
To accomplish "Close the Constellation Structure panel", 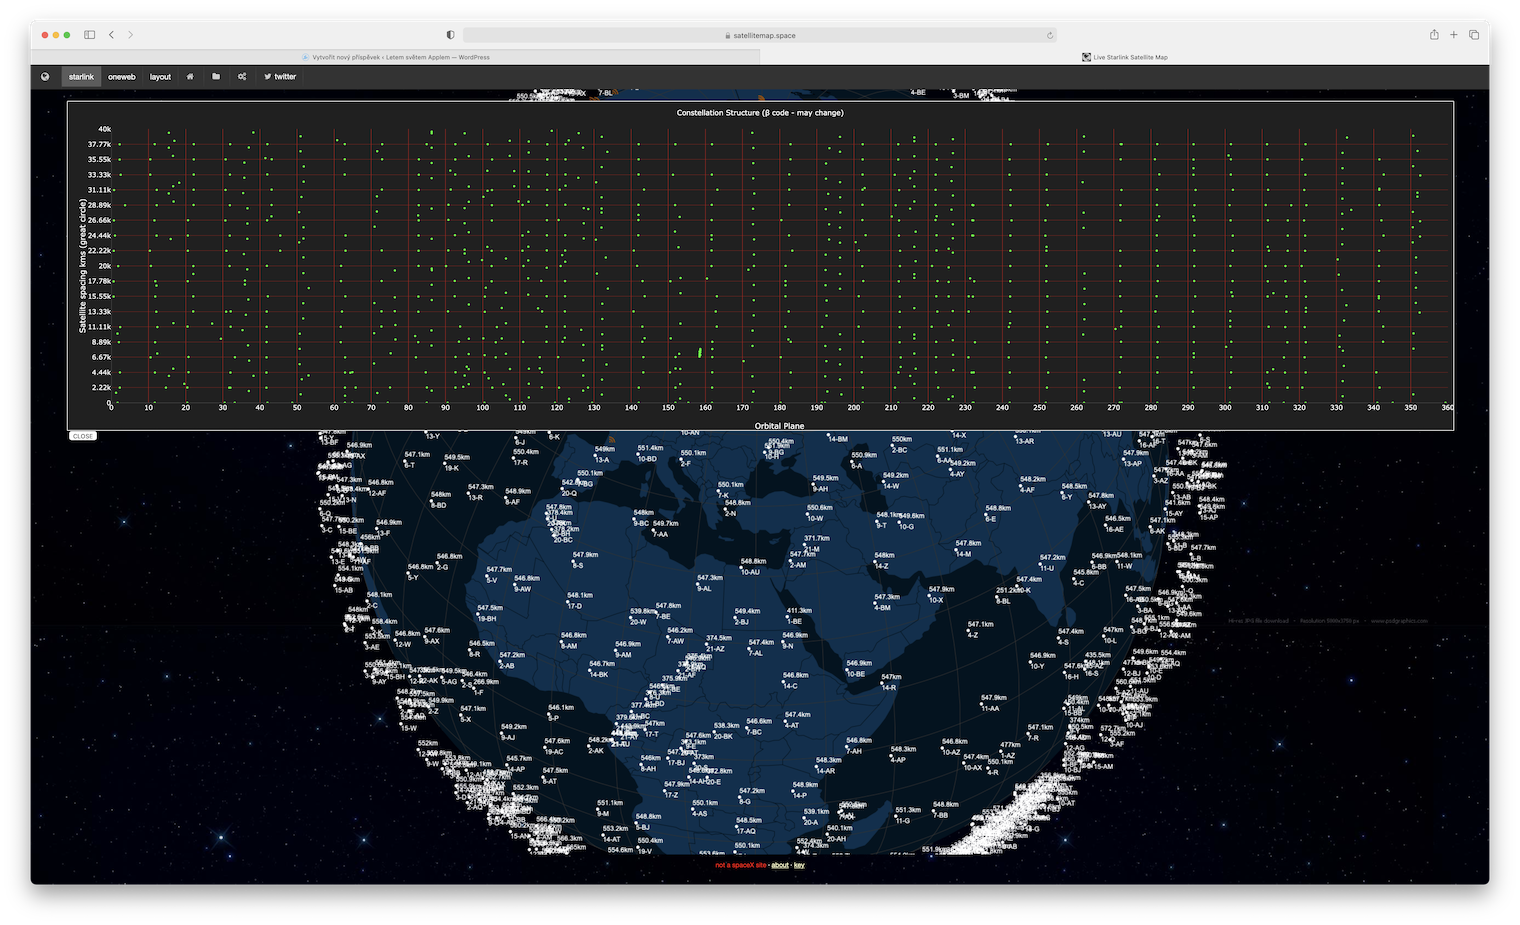I will point(83,436).
